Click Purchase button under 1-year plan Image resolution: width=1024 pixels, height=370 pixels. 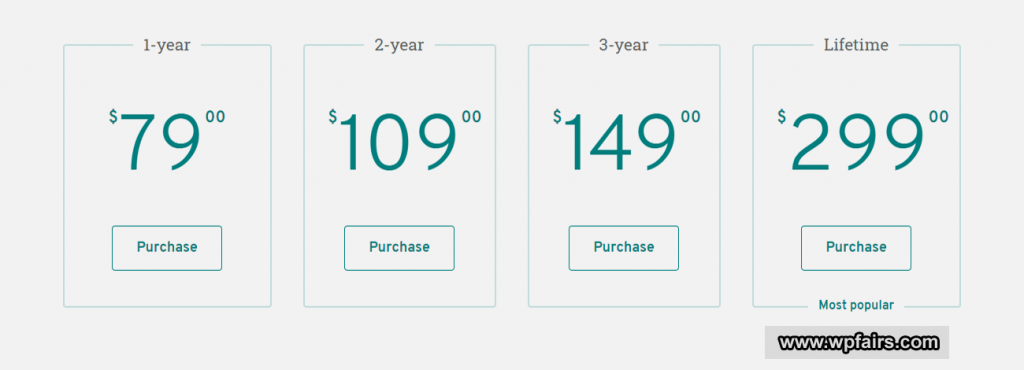tap(167, 248)
